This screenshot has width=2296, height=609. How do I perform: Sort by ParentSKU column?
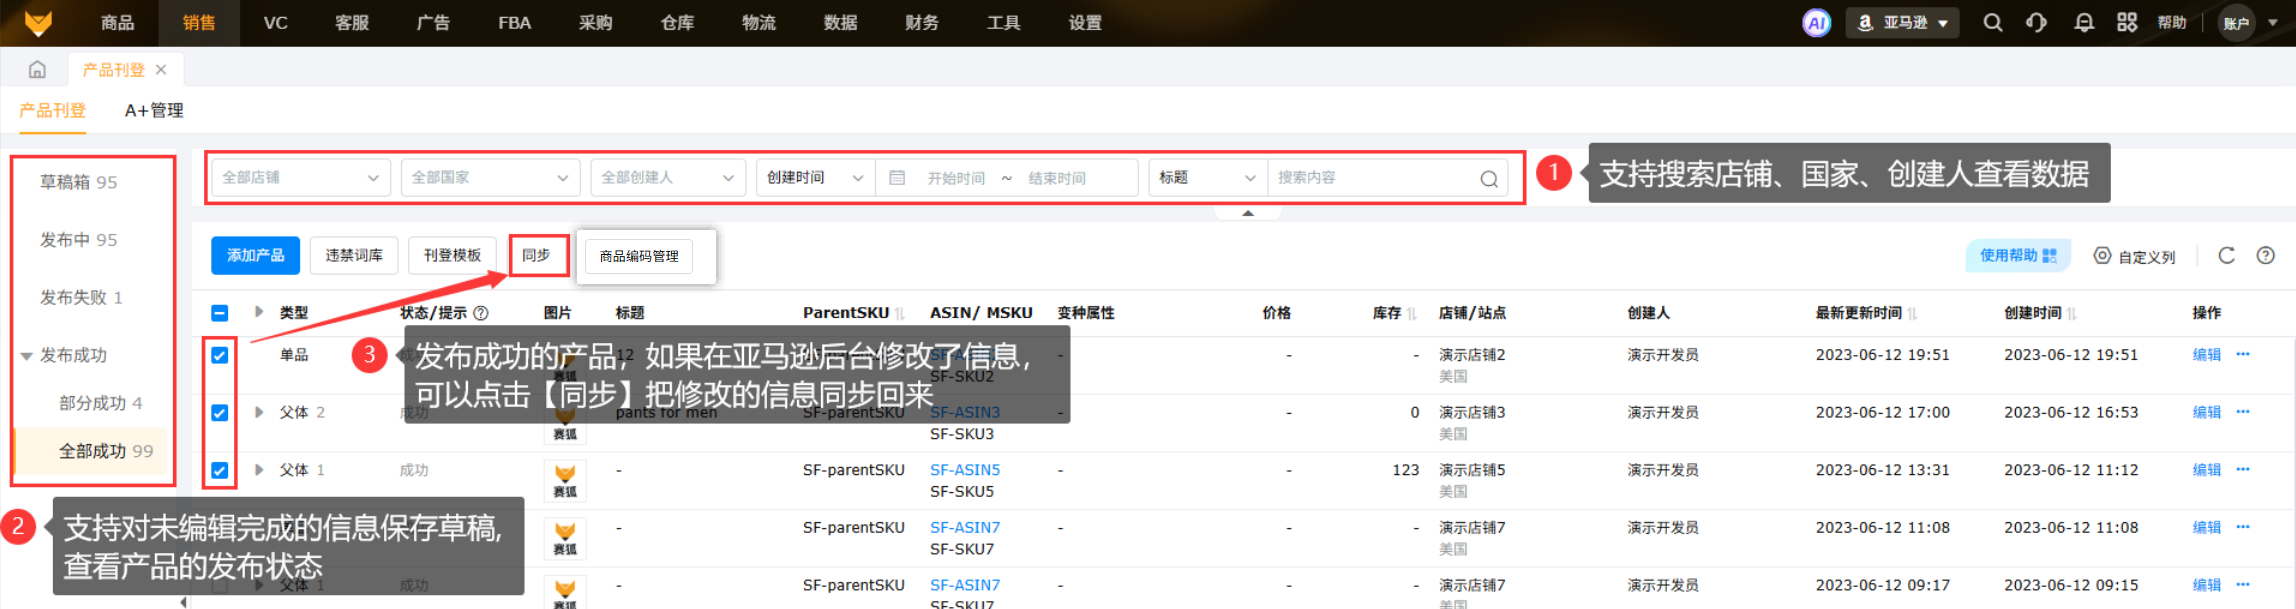point(900,313)
